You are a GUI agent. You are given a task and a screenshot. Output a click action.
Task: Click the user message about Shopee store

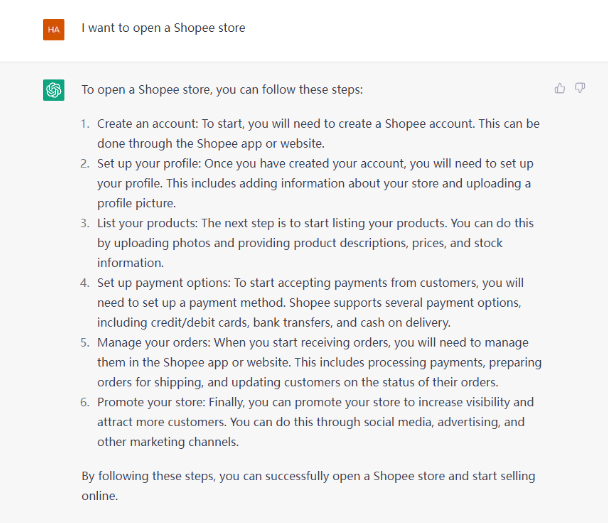click(163, 28)
